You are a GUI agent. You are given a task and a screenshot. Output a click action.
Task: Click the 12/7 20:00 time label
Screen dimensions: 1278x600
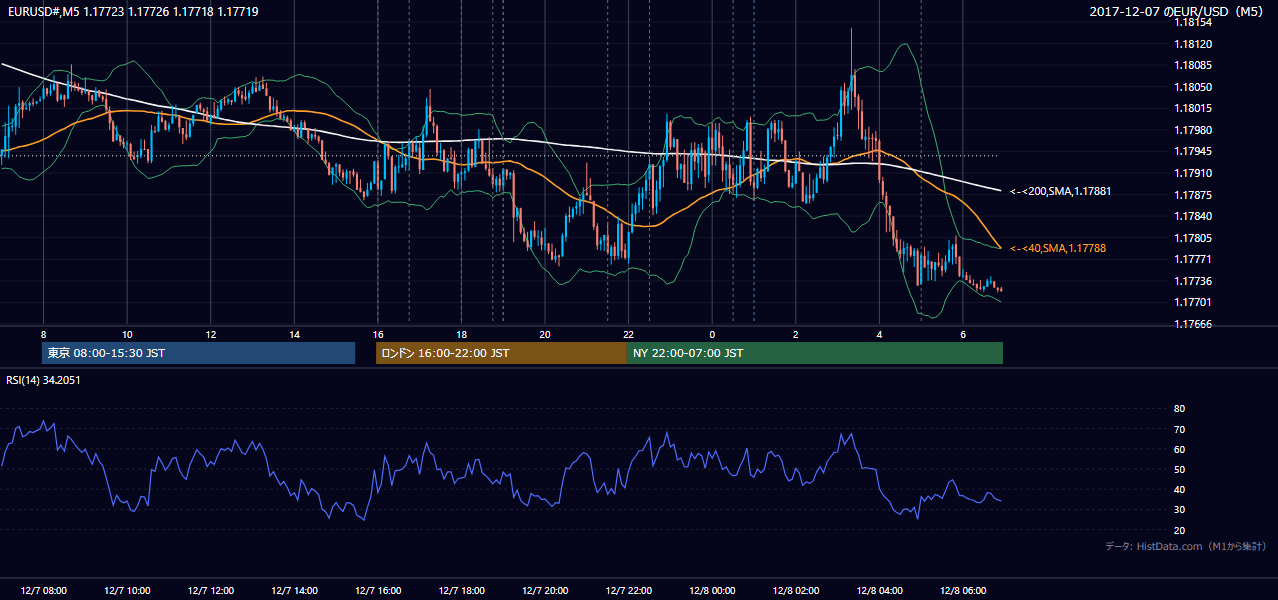click(545, 591)
